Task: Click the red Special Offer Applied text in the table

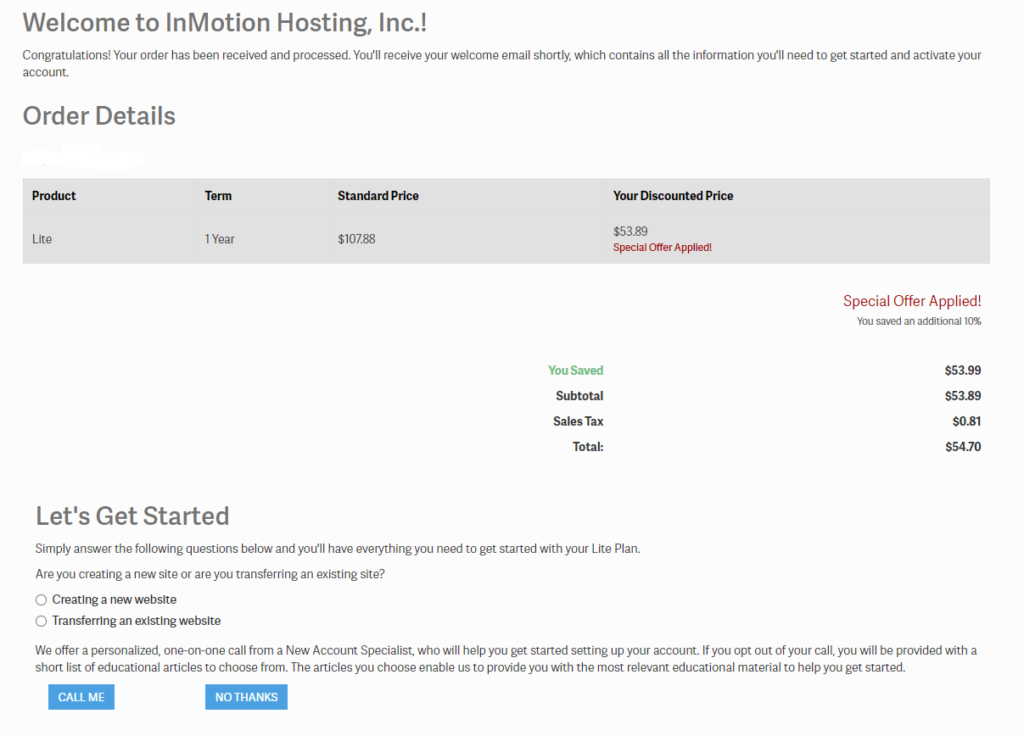Action: (662, 248)
